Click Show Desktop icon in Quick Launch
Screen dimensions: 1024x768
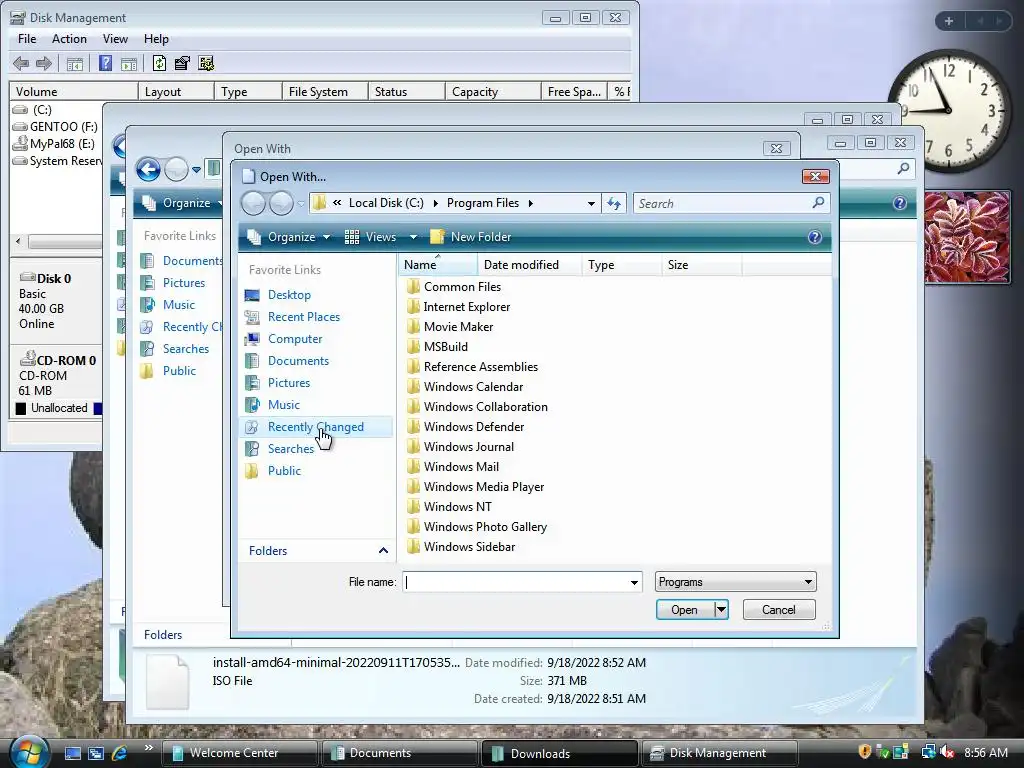[x=72, y=753]
